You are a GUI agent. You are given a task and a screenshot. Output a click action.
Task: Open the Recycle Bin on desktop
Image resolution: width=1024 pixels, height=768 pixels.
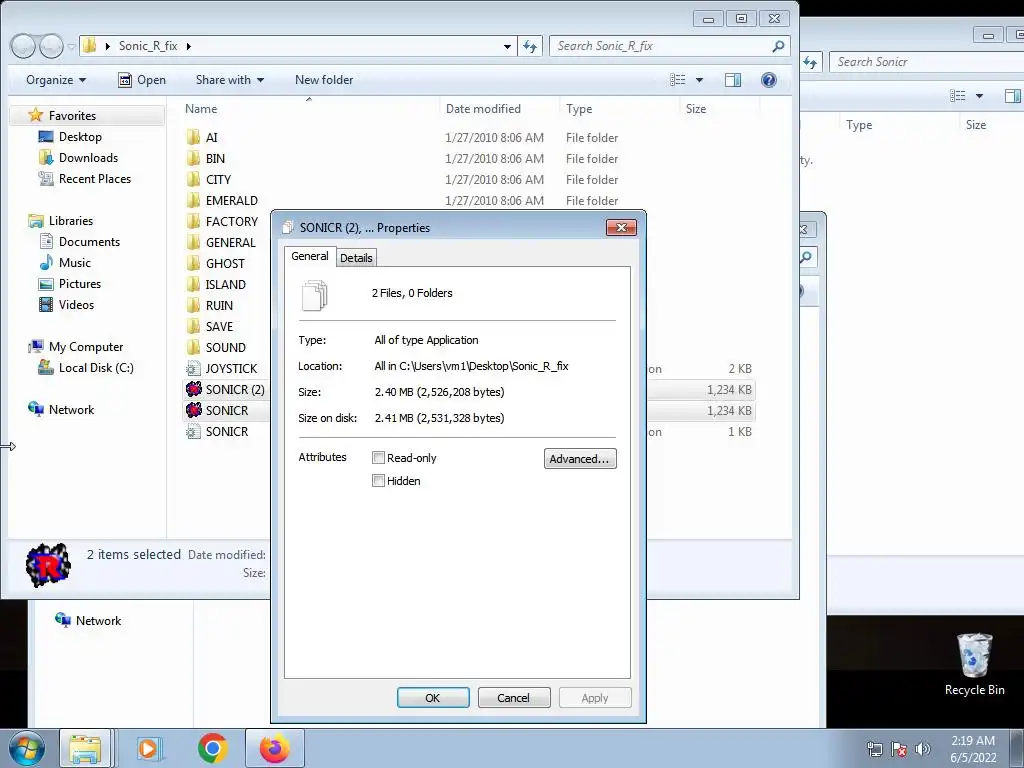pos(974,664)
